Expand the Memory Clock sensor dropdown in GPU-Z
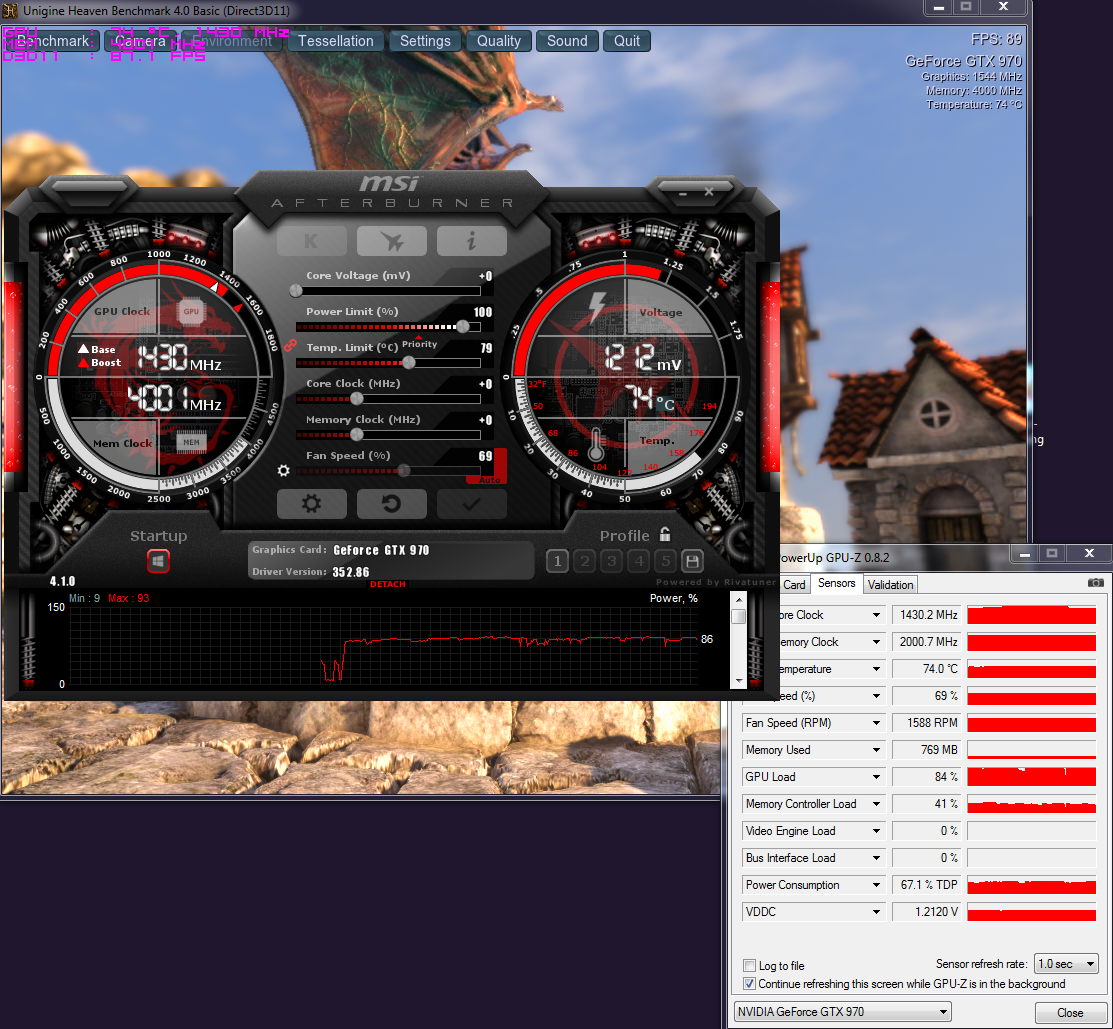Viewport: 1113px width, 1029px height. coord(877,642)
